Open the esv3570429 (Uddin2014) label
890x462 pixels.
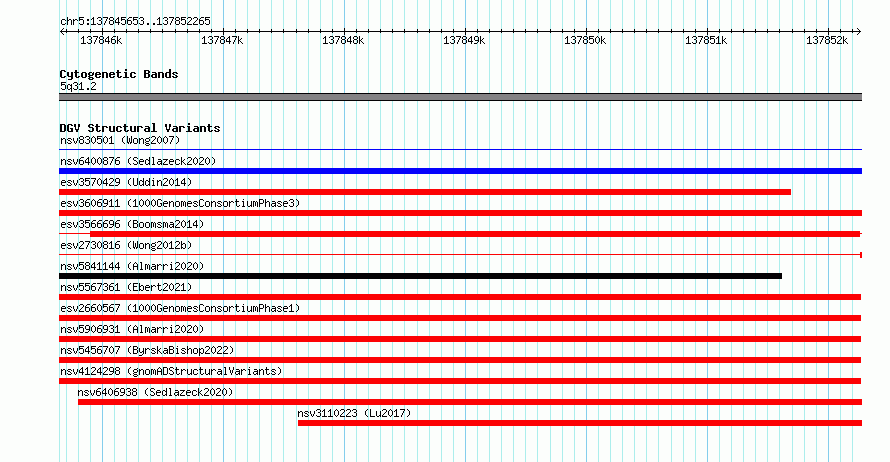click(x=126, y=182)
